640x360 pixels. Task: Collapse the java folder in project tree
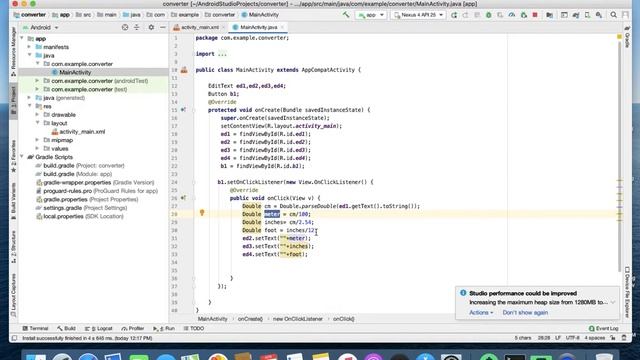tap(29, 55)
